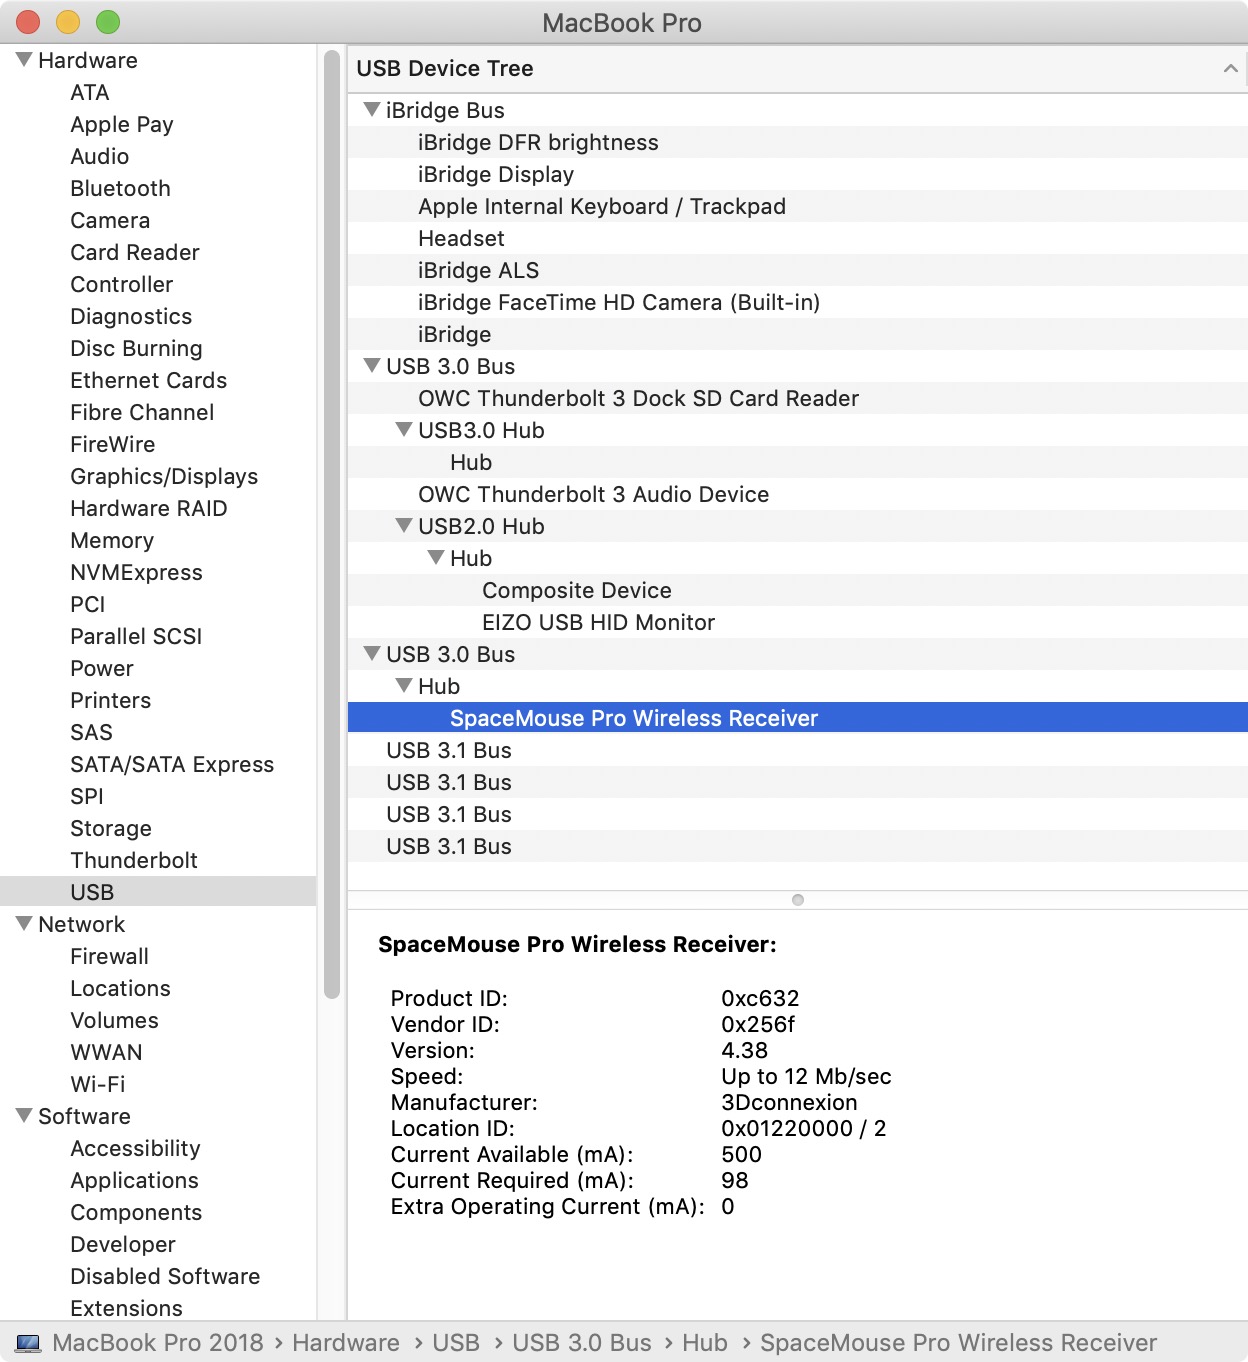Open Firewall under Network

point(109,956)
